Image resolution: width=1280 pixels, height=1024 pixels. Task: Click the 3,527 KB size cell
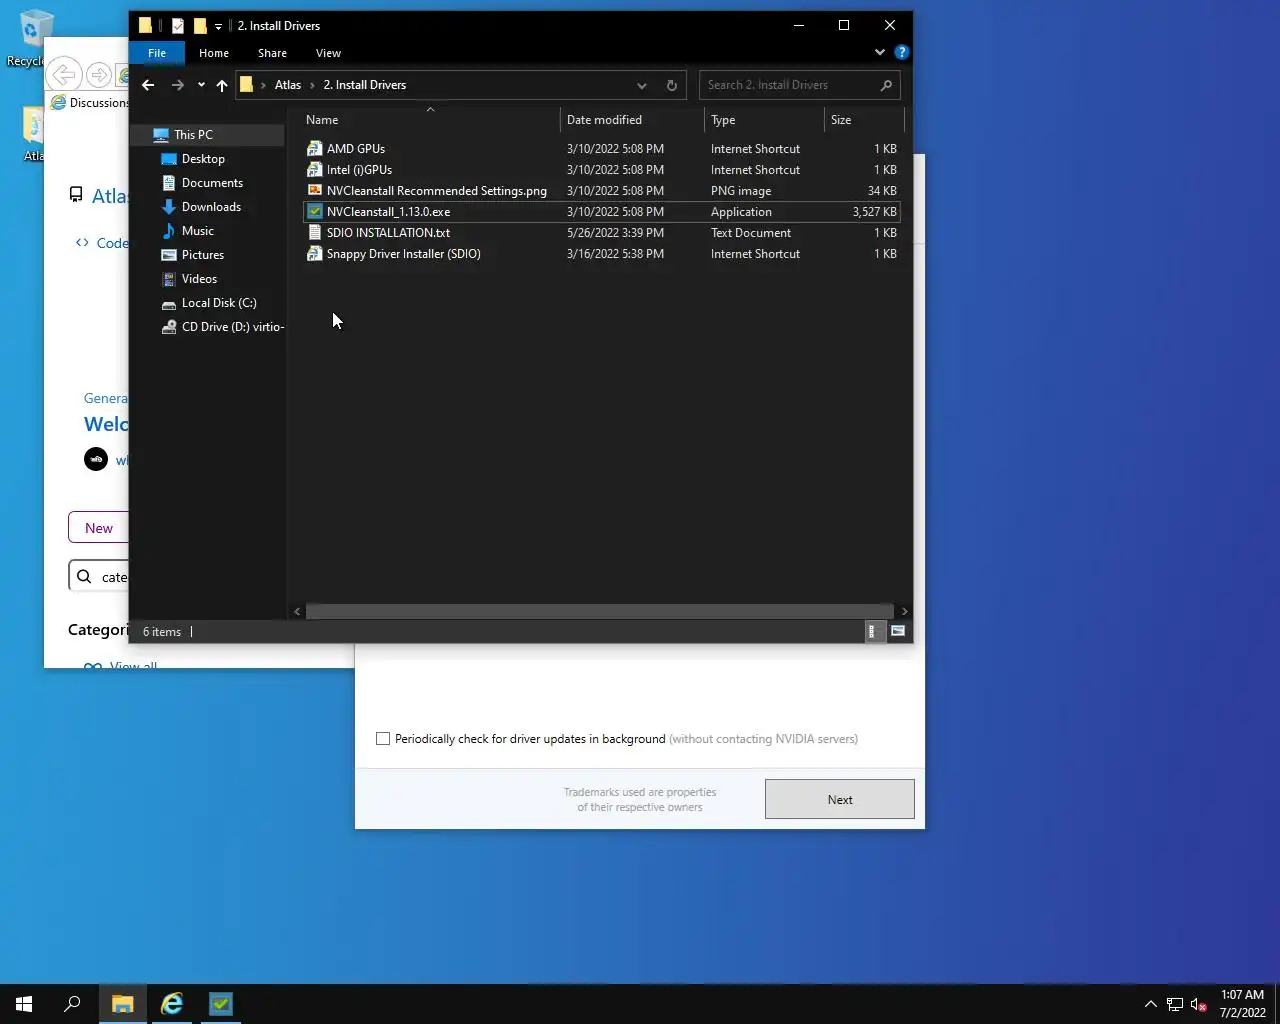point(874,212)
